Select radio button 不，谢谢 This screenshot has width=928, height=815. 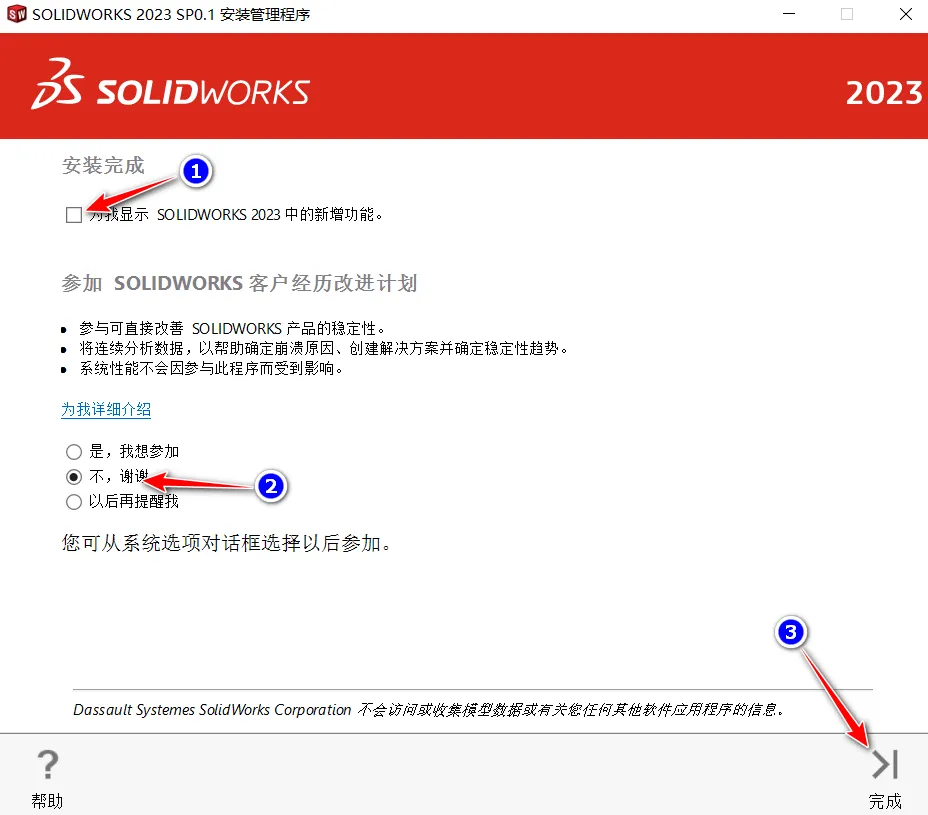(74, 476)
